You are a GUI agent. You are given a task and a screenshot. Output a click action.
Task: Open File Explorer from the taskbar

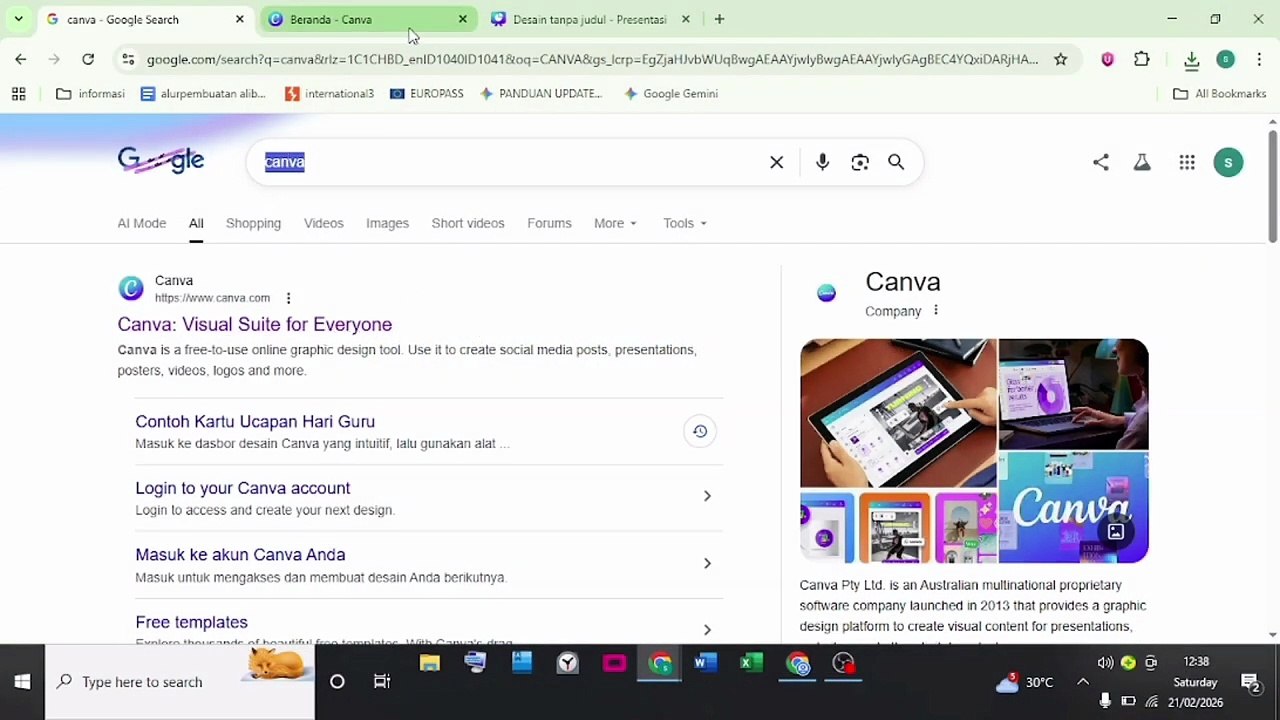[430, 663]
